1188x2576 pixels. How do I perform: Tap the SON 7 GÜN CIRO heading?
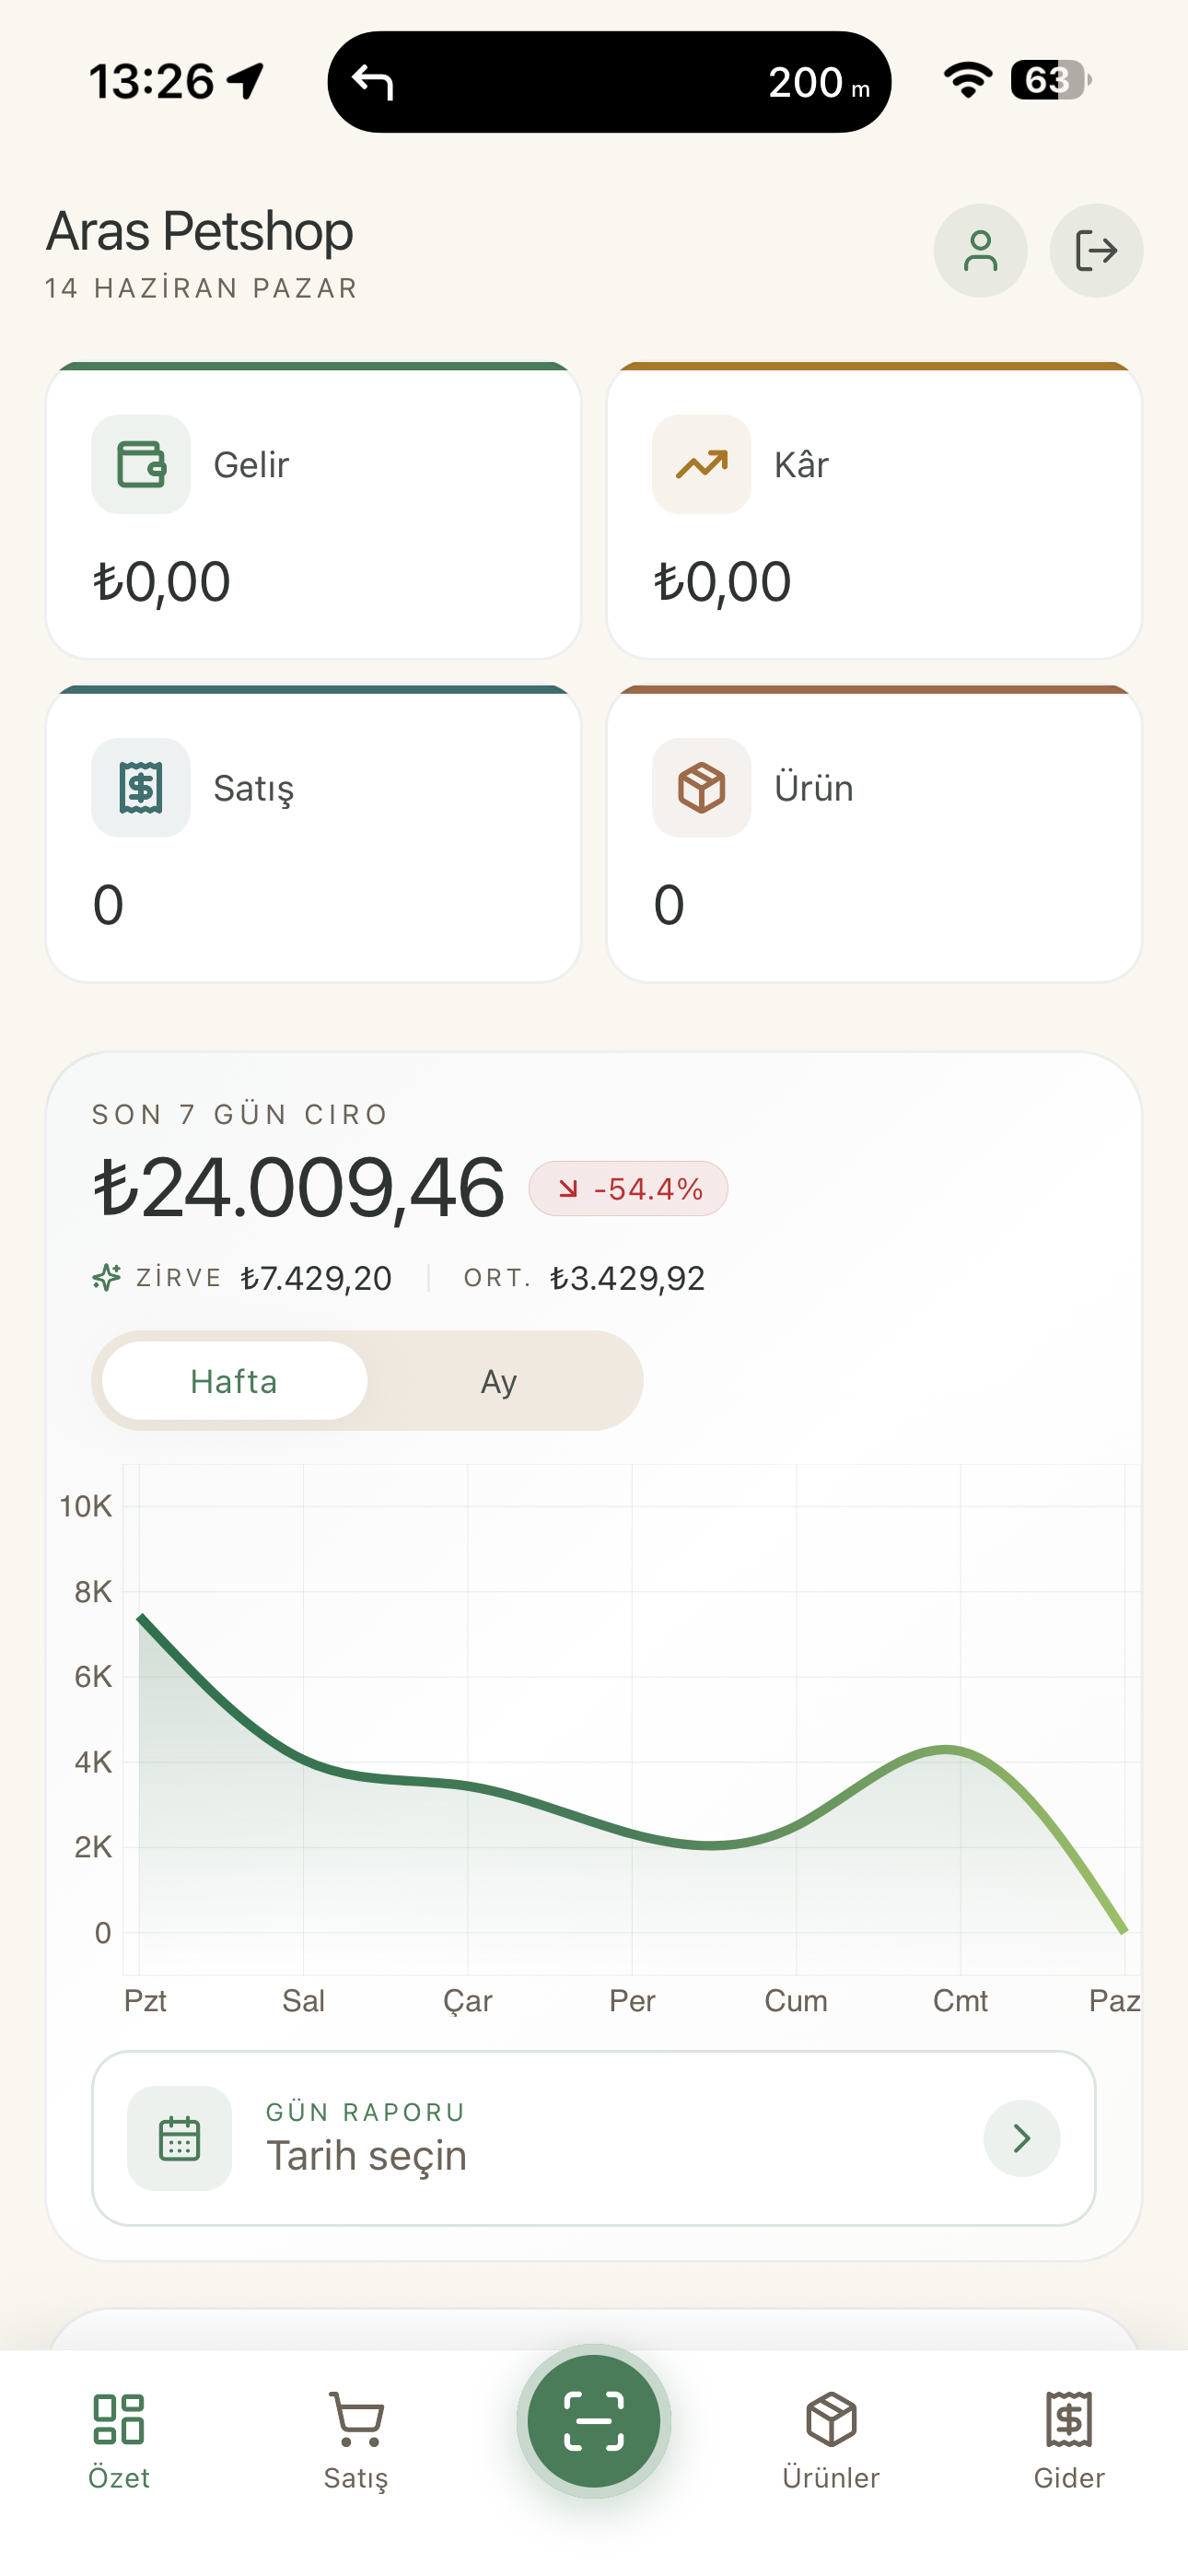click(240, 1114)
